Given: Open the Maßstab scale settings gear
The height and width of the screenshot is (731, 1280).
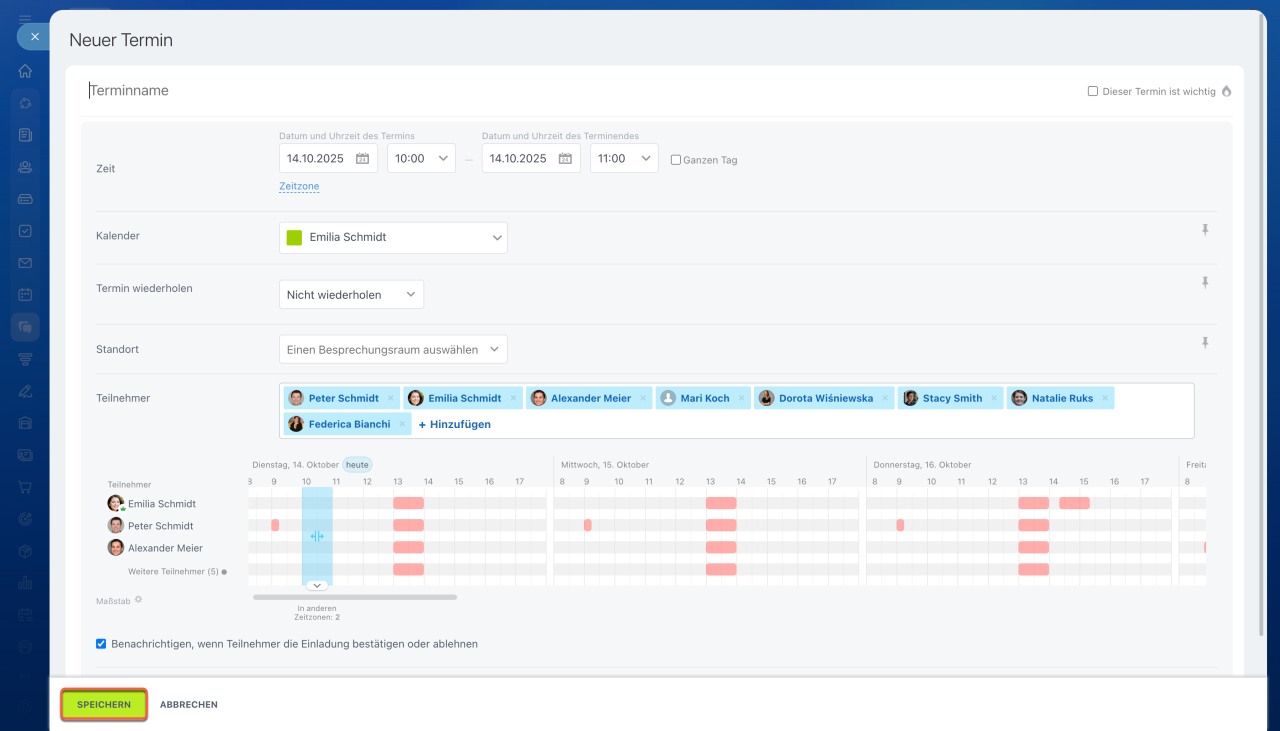Looking at the screenshot, I should point(139,600).
